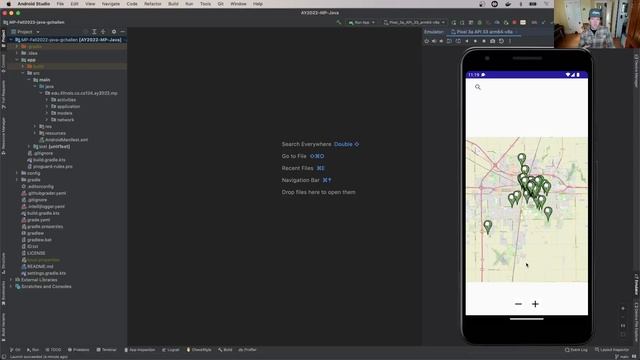Image resolution: width=640 pixels, height=360 pixels.
Task: Open the Tools menu
Action: point(205,4)
